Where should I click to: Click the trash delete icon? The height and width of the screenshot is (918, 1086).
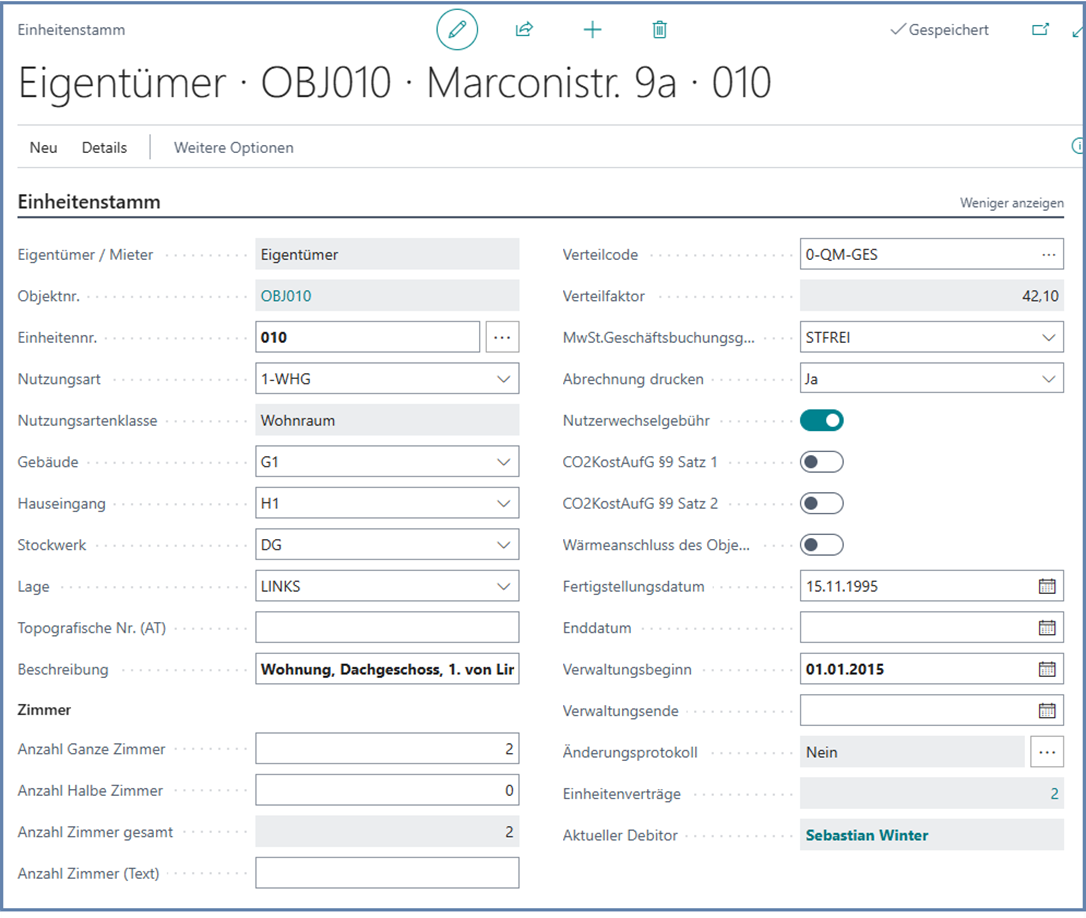pyautogui.click(x=659, y=30)
